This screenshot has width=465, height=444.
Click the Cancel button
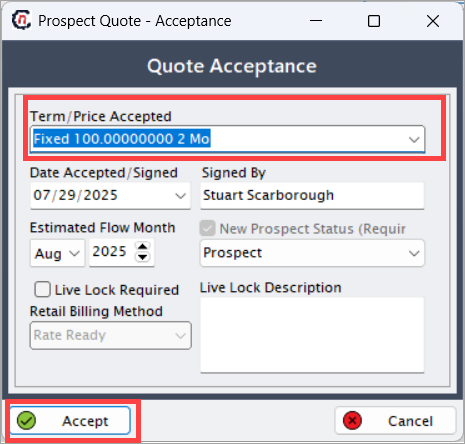point(395,421)
